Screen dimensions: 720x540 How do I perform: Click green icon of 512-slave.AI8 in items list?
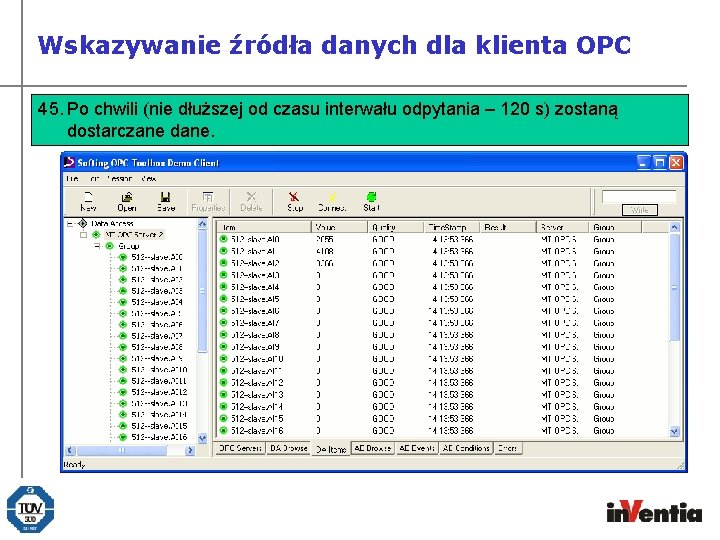[224, 335]
